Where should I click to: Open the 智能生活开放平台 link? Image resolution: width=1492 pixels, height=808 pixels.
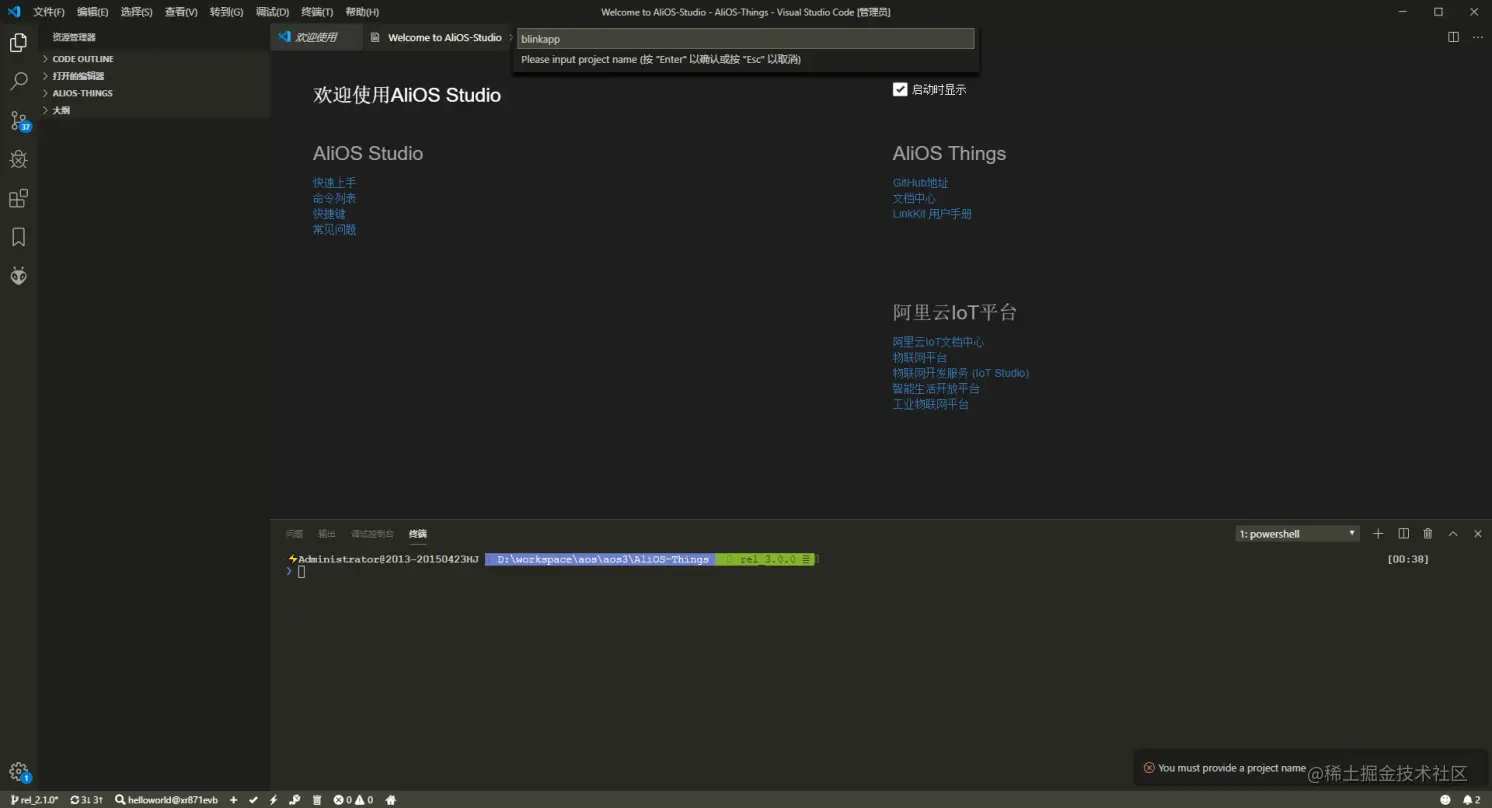936,388
